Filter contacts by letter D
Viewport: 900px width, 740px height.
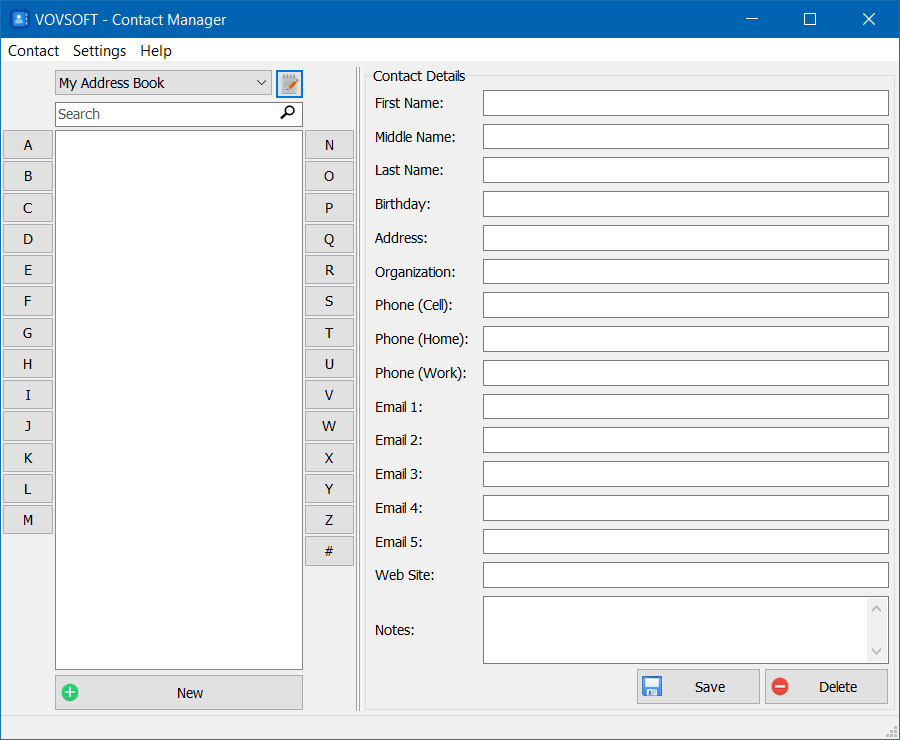click(28, 239)
